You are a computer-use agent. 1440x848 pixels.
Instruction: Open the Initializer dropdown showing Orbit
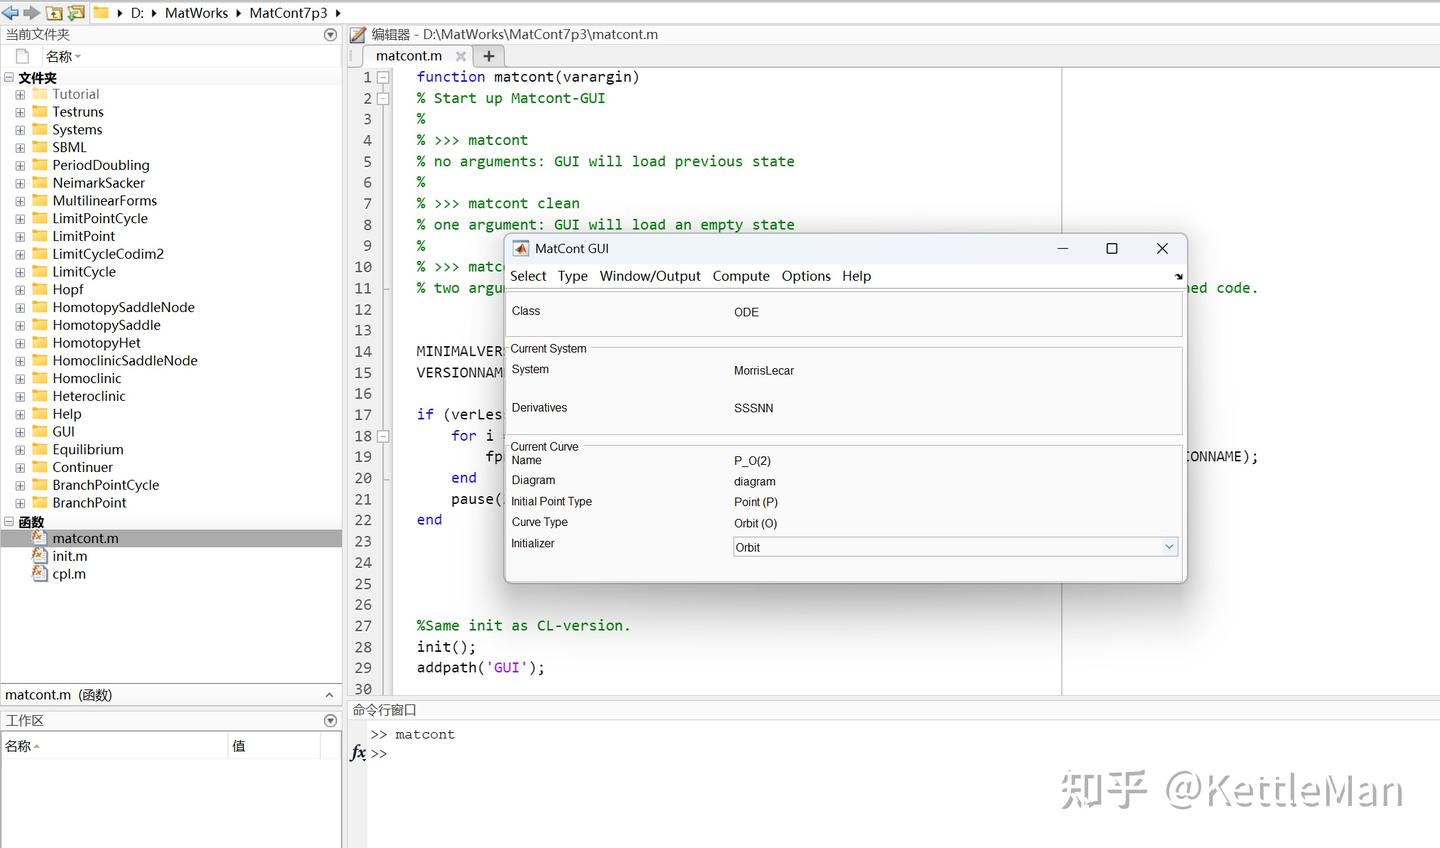pyautogui.click(x=1168, y=547)
